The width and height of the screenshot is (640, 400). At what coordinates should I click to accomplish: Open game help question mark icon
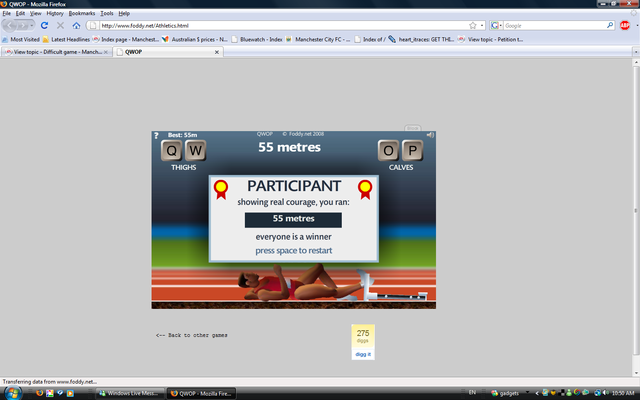pyautogui.click(x=156, y=136)
